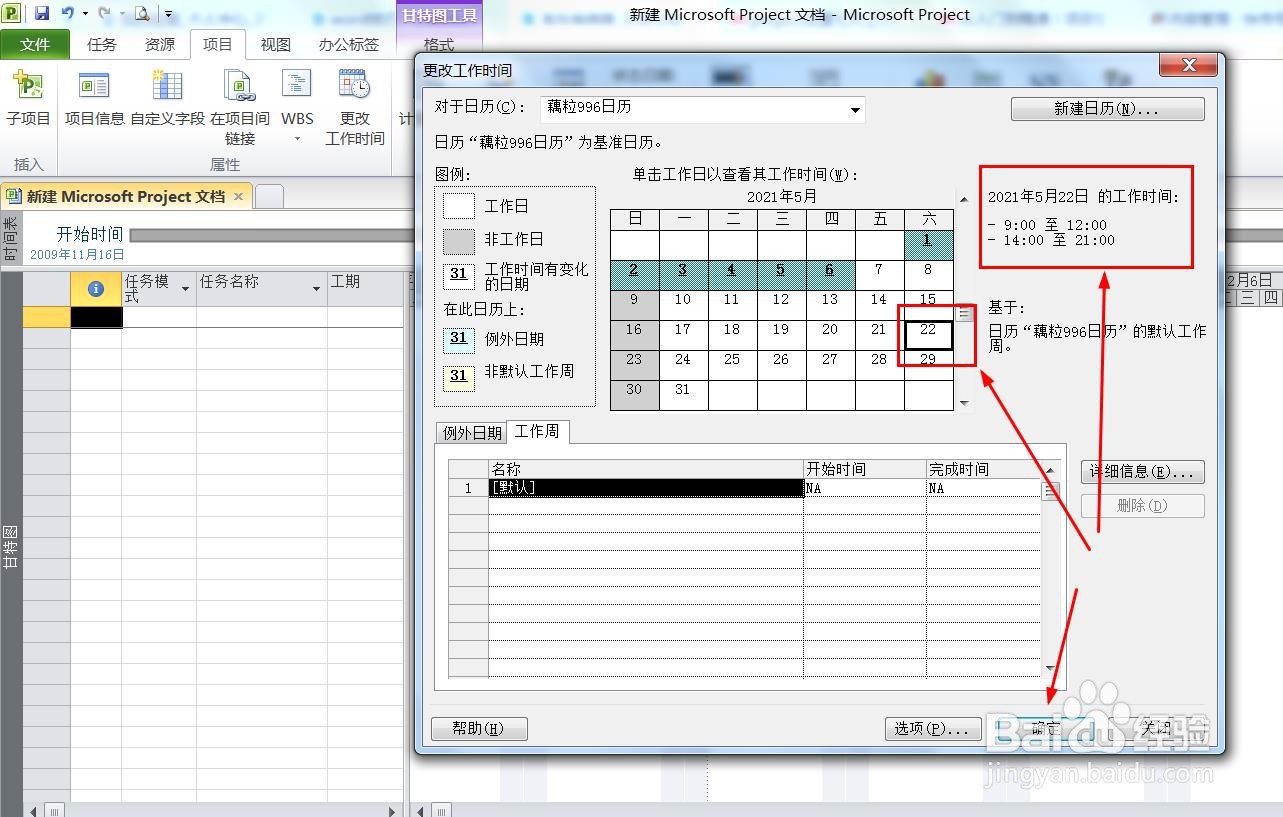Expand the 对于日历 calendar dropdown

[x=855, y=109]
